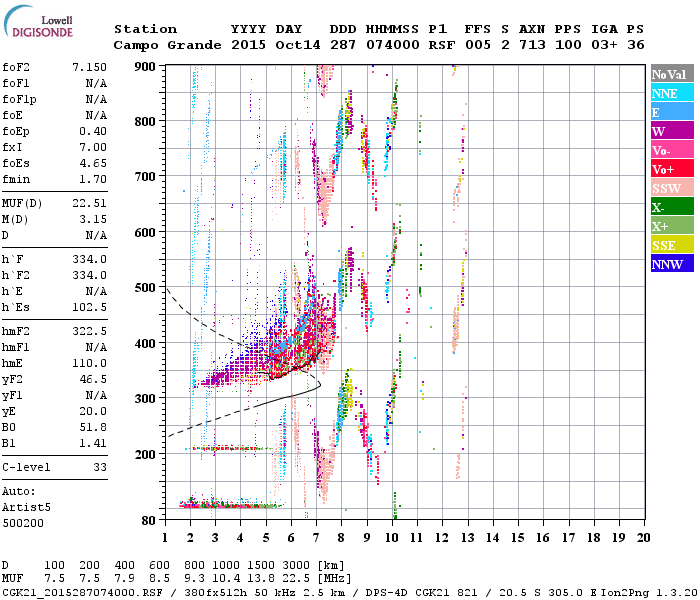Click the Campo Grande station name

coord(167,45)
